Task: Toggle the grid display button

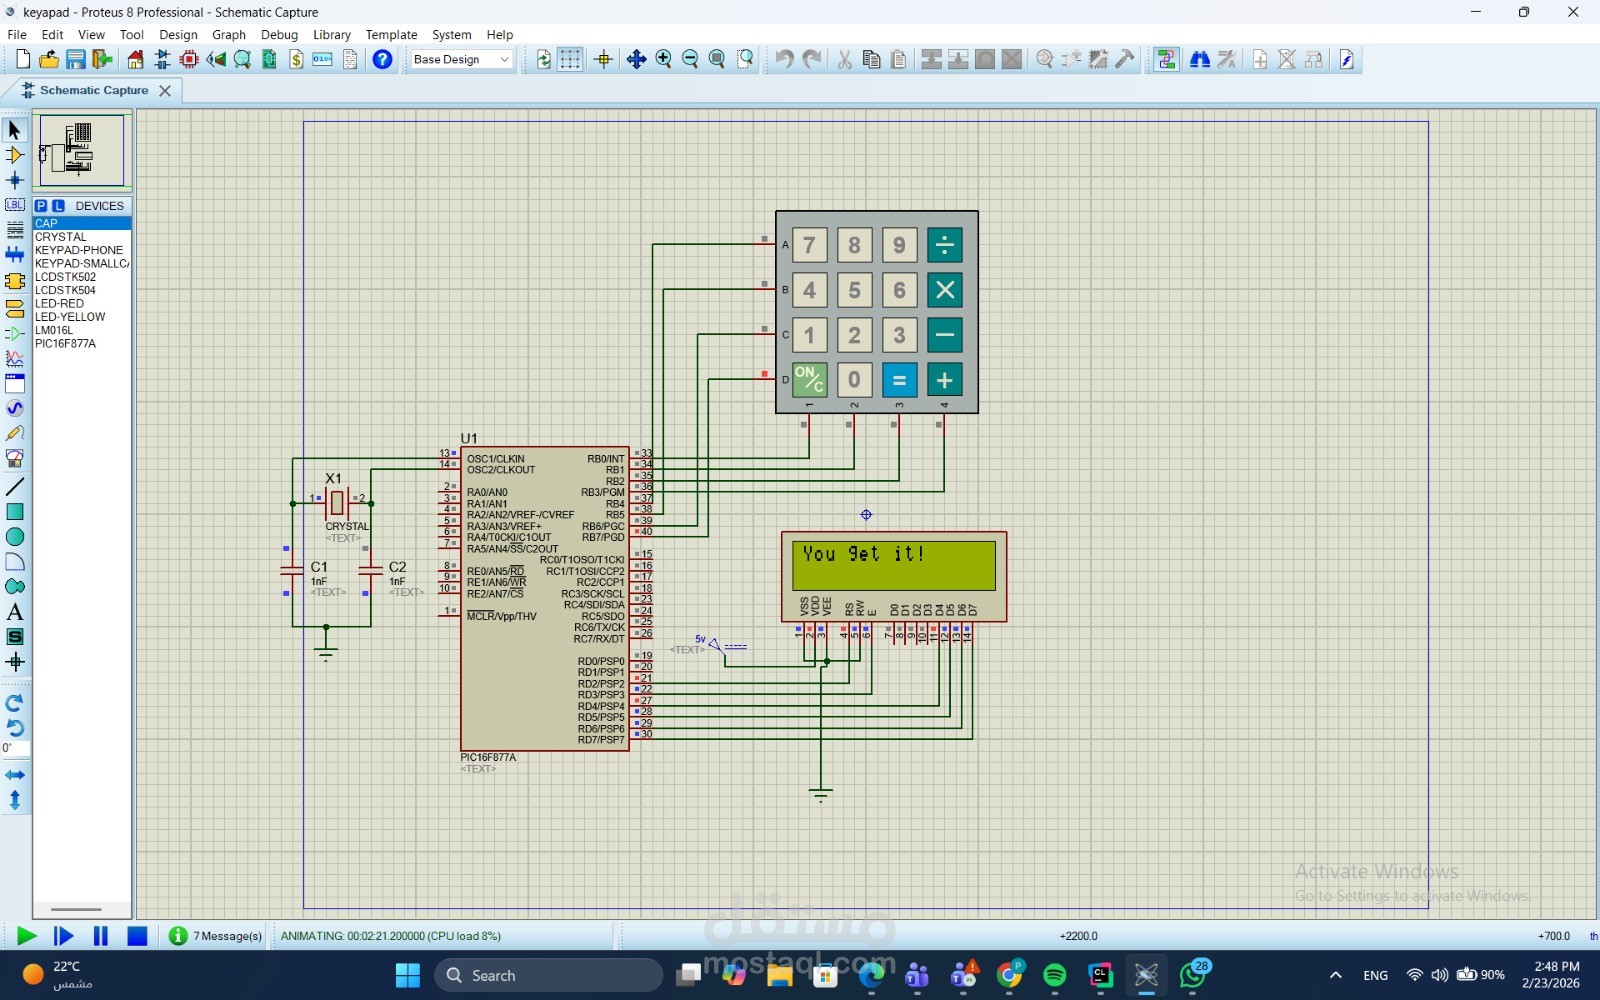Action: (570, 60)
